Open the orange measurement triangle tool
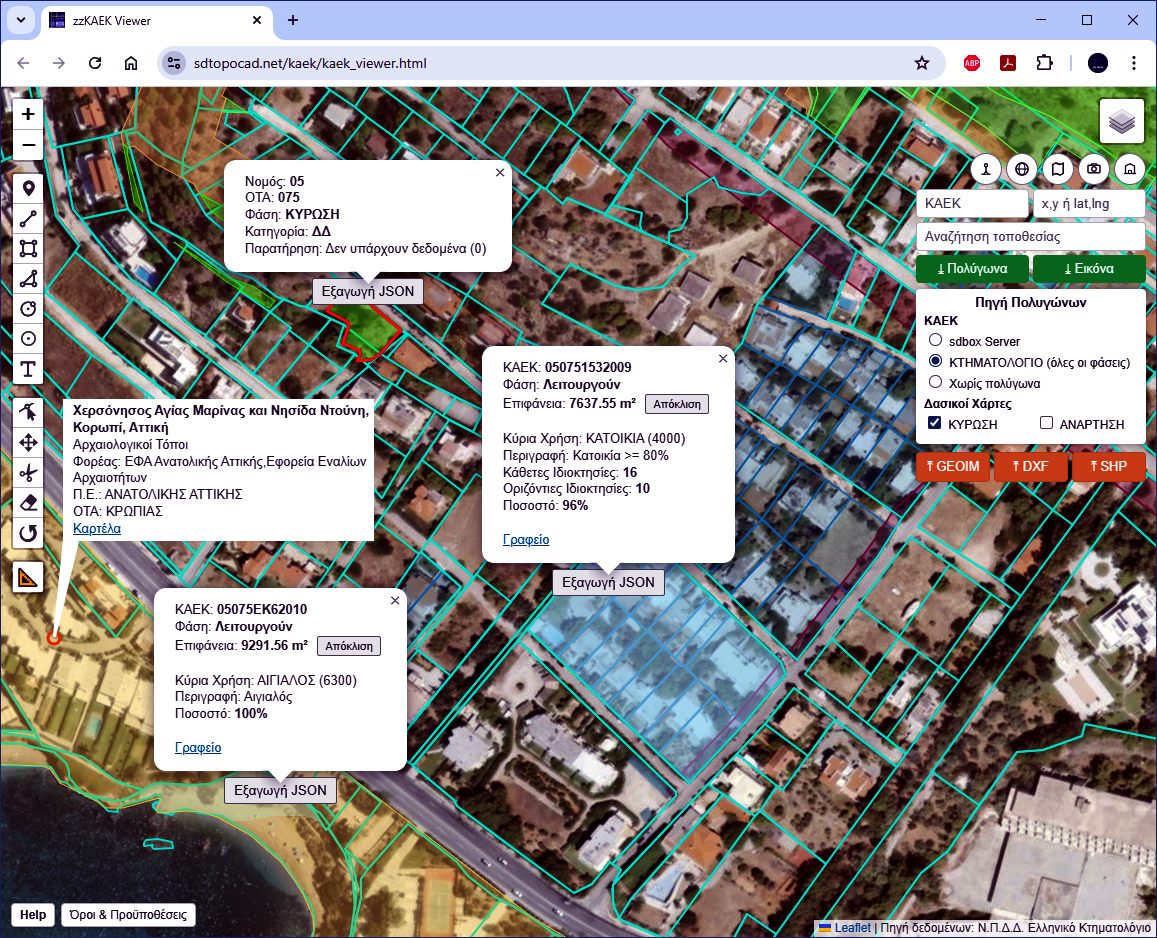The width and height of the screenshot is (1157, 938). [x=28, y=577]
